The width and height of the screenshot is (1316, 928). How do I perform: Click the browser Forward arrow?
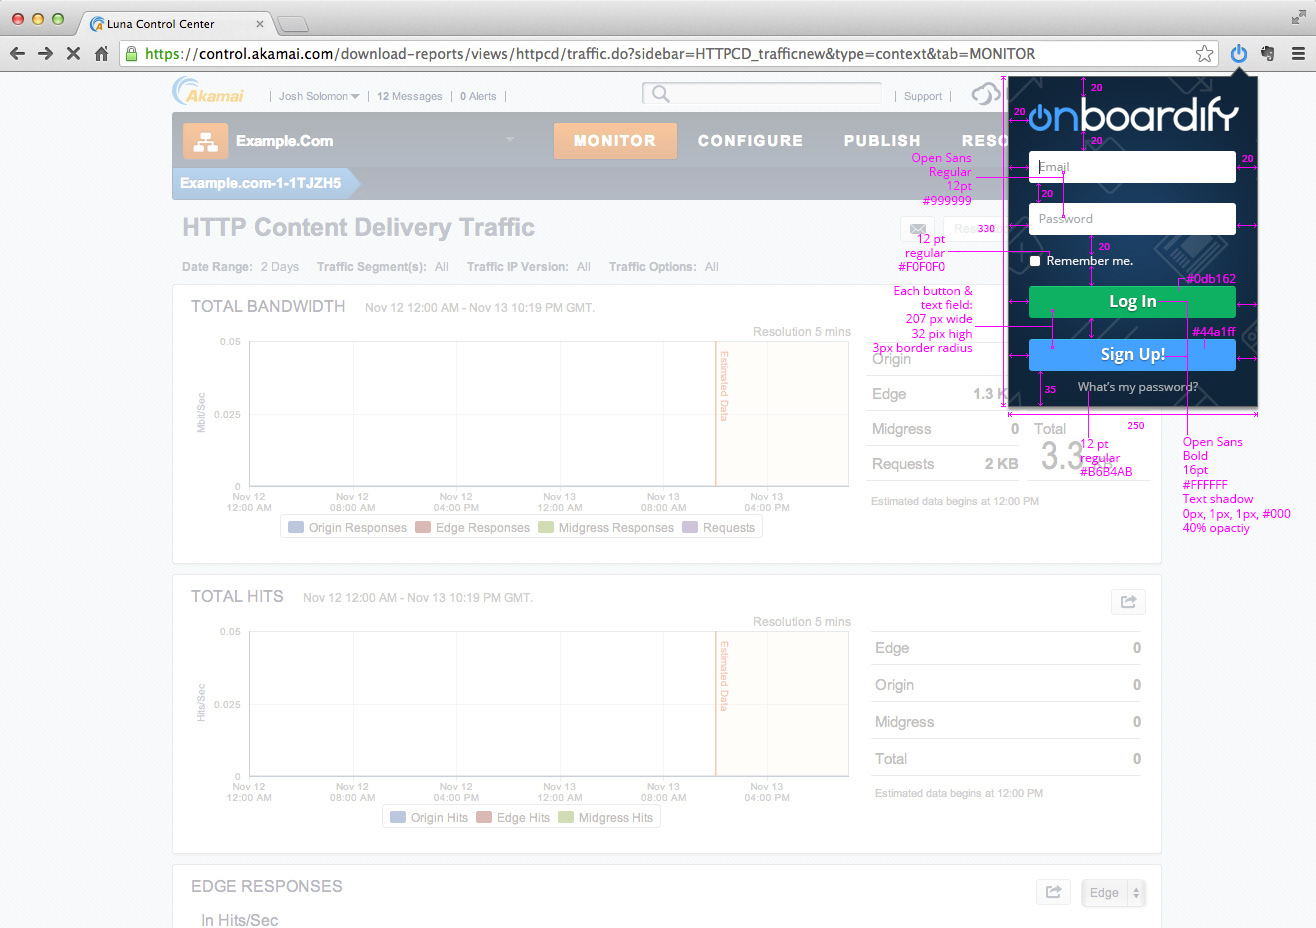pyautogui.click(x=45, y=54)
